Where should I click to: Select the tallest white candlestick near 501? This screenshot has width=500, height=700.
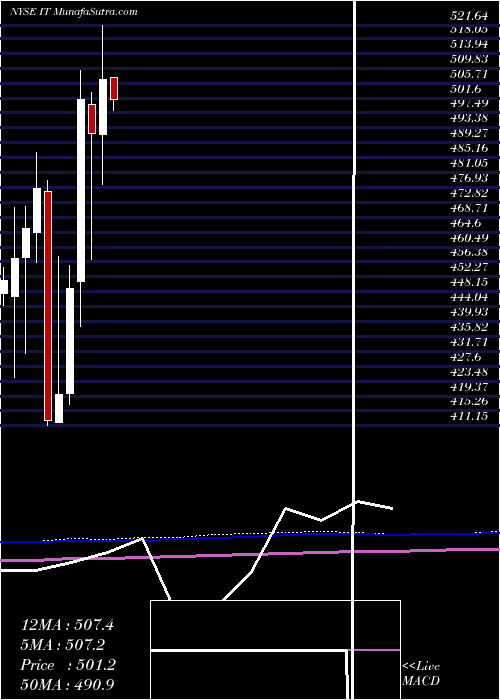(x=81, y=190)
